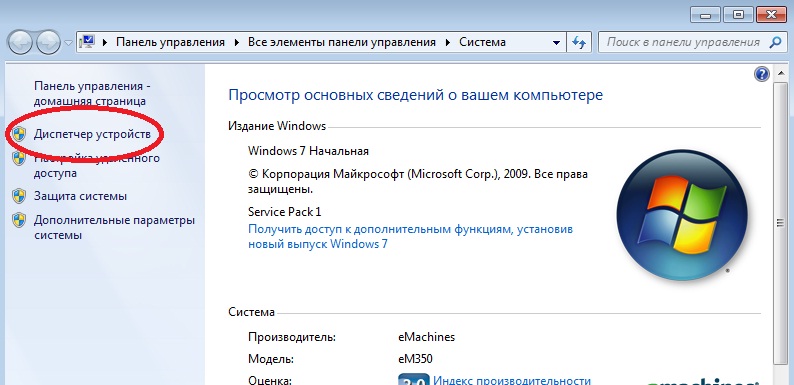This screenshot has width=794, height=385.
Task: Click the magnifier search icon
Action: [x=775, y=43]
